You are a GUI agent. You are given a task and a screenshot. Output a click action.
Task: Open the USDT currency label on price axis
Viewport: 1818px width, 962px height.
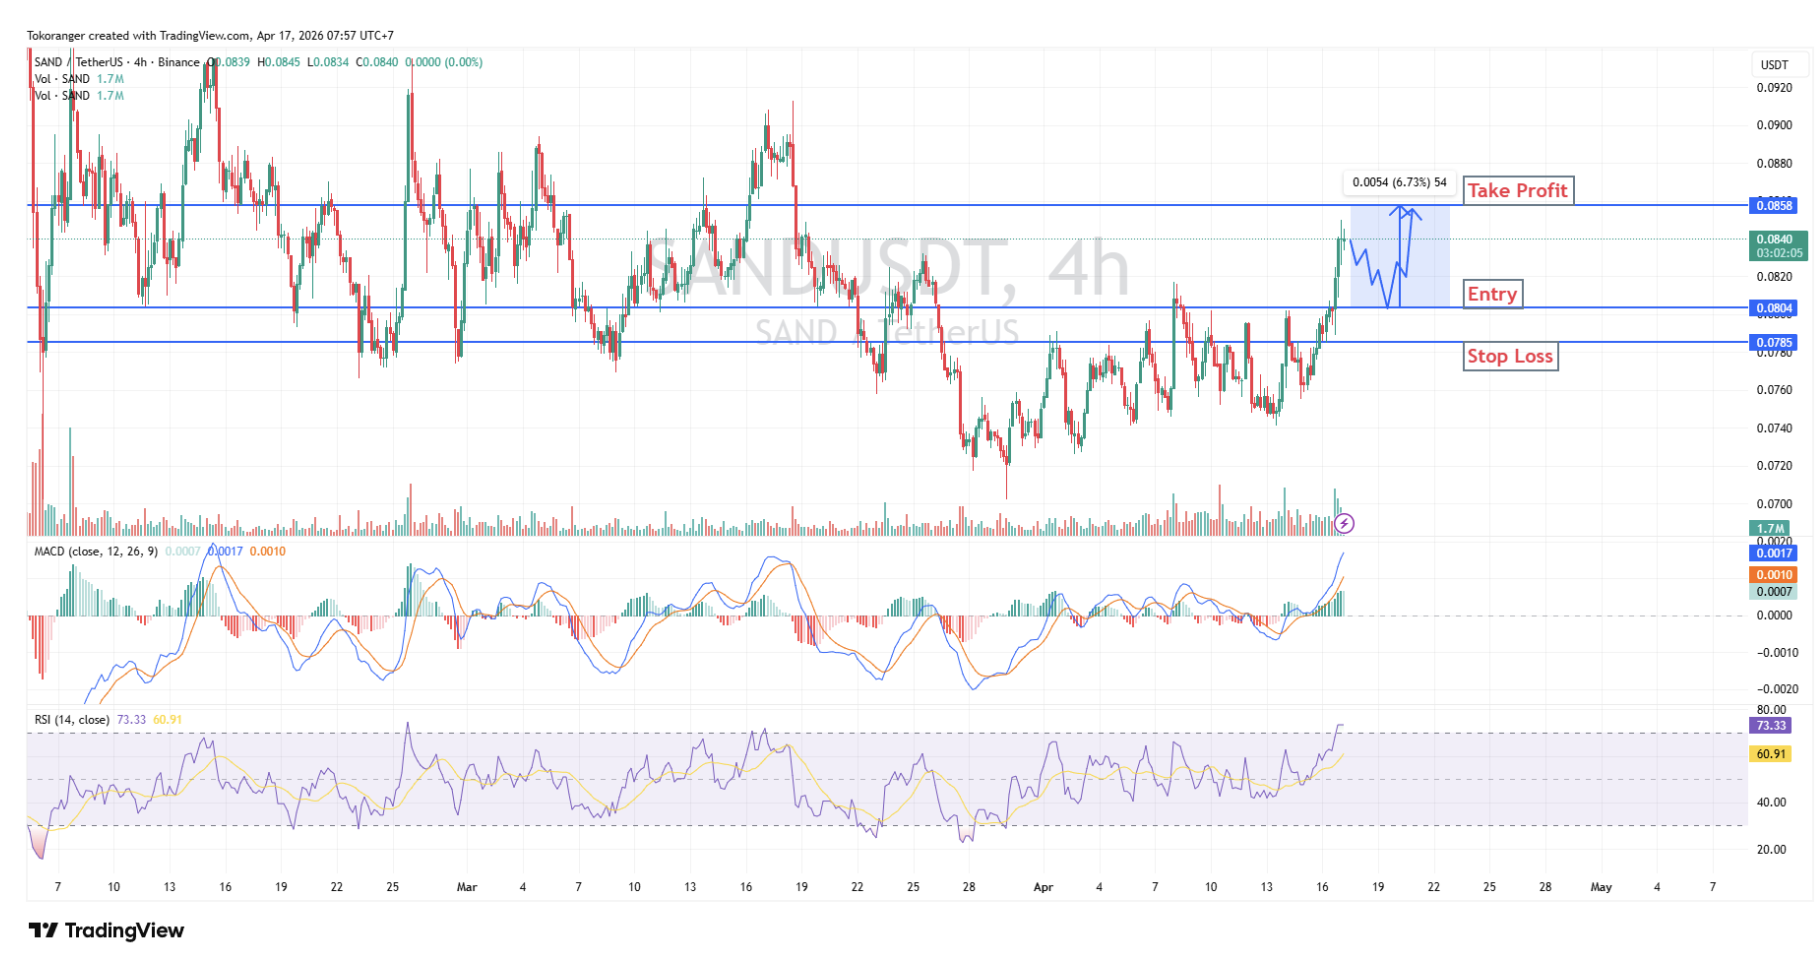pos(1774,65)
